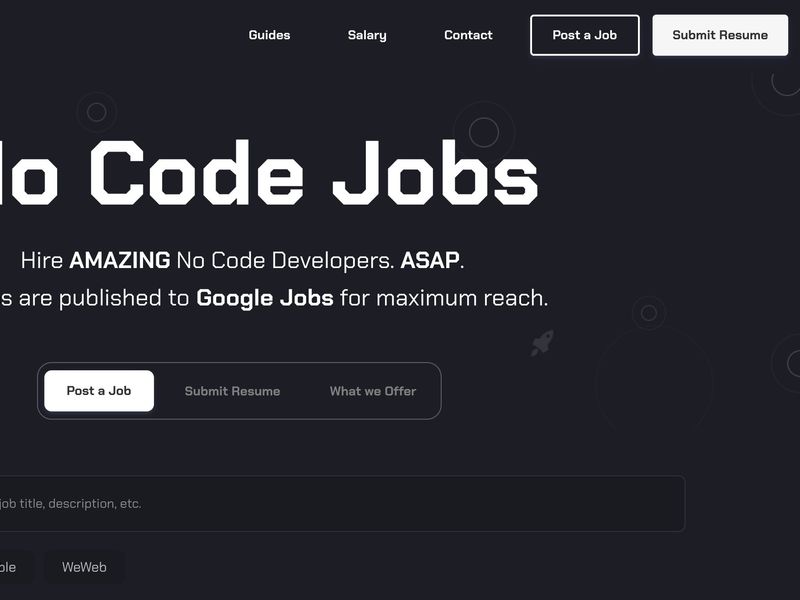The image size is (800, 600).
Task: Open the Guides navigation item
Action: pos(268,35)
